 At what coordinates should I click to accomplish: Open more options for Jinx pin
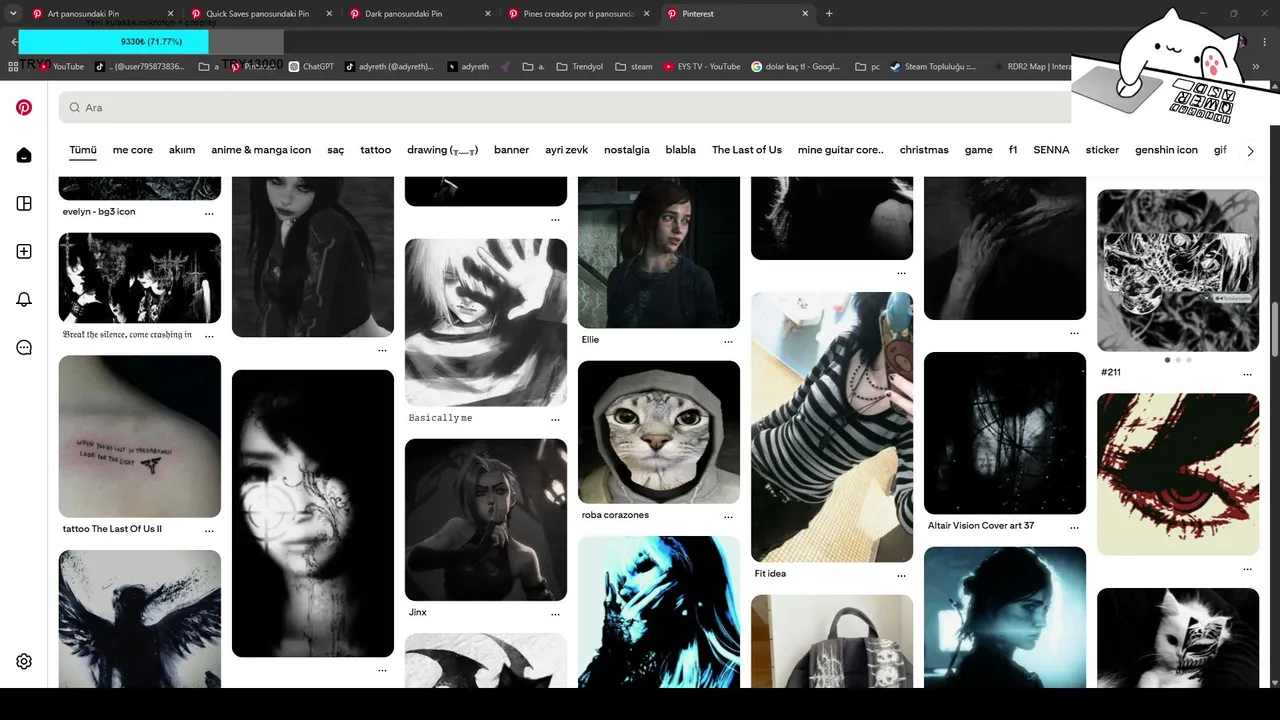[555, 613]
